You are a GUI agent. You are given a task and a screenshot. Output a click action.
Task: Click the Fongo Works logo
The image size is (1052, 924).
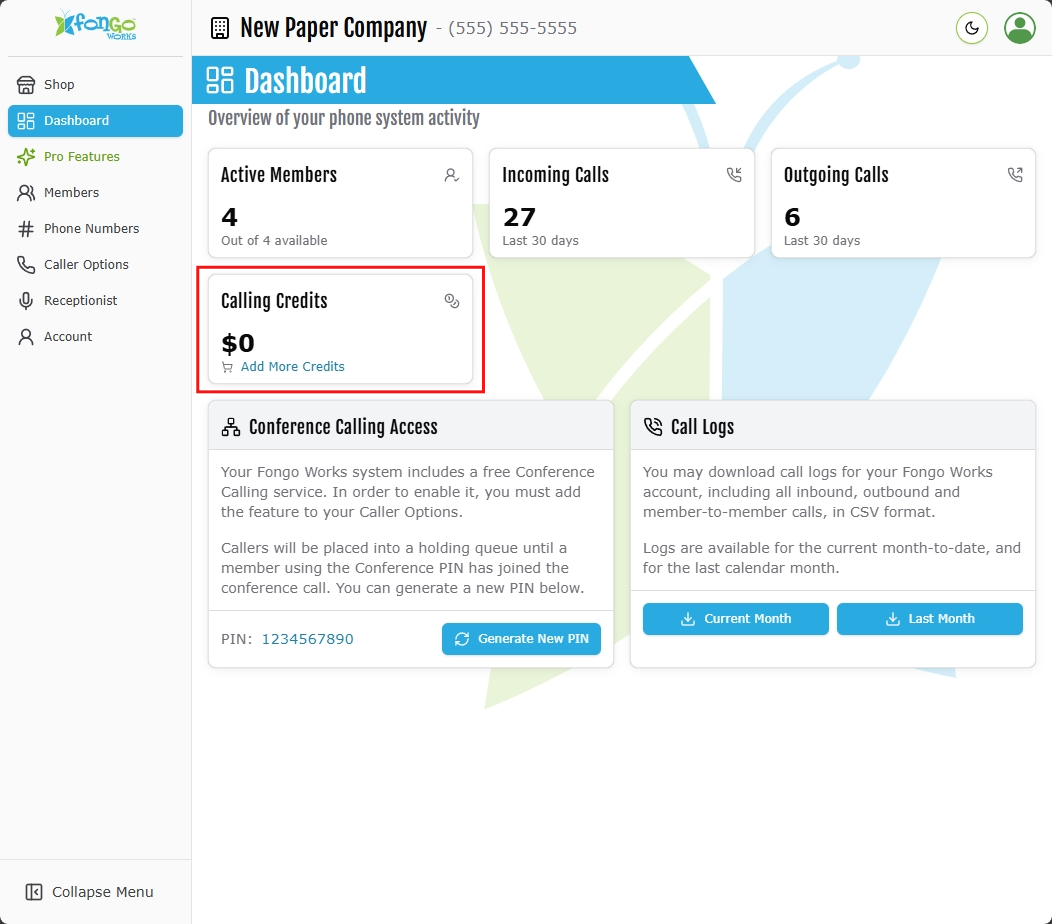(96, 26)
